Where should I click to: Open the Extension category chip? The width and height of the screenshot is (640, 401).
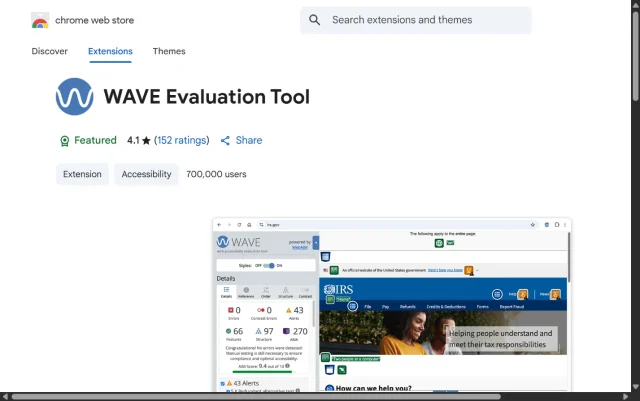[82, 174]
